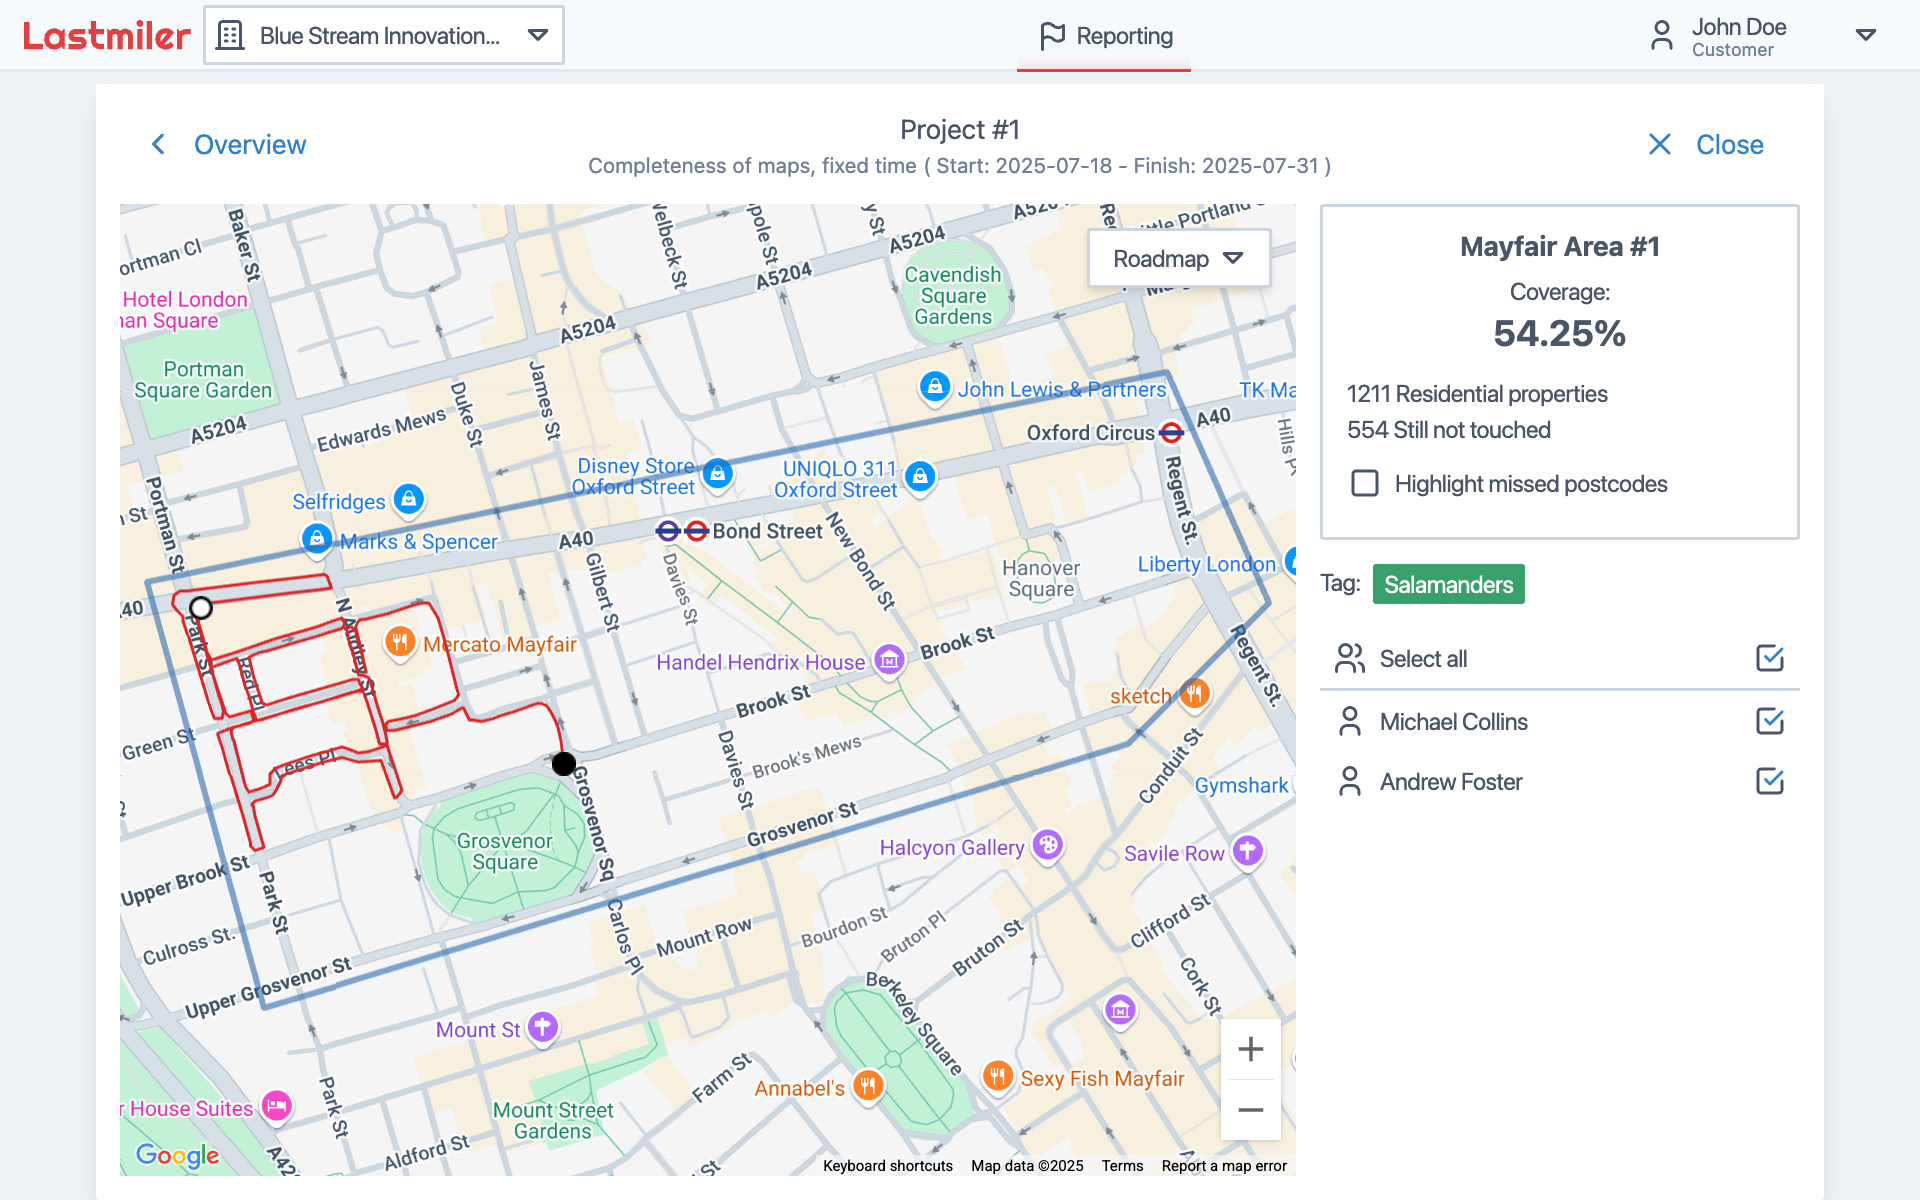
Task: Click Michael Collins person icon
Action: click(x=1350, y=721)
